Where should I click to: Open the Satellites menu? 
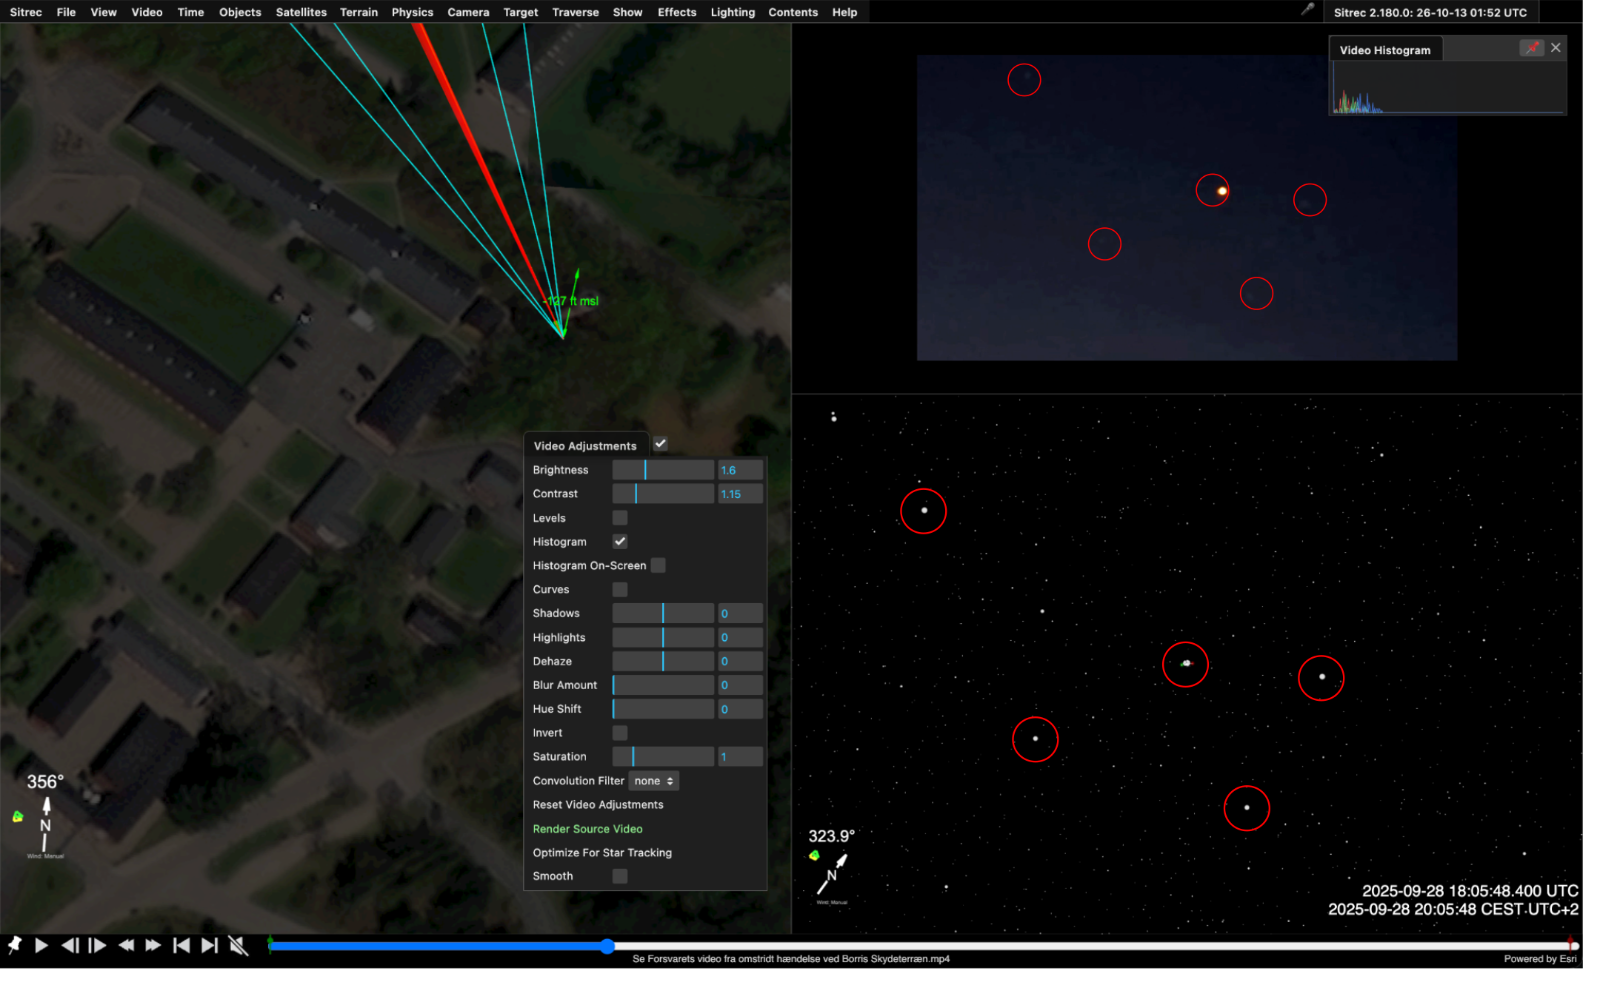pos(301,12)
